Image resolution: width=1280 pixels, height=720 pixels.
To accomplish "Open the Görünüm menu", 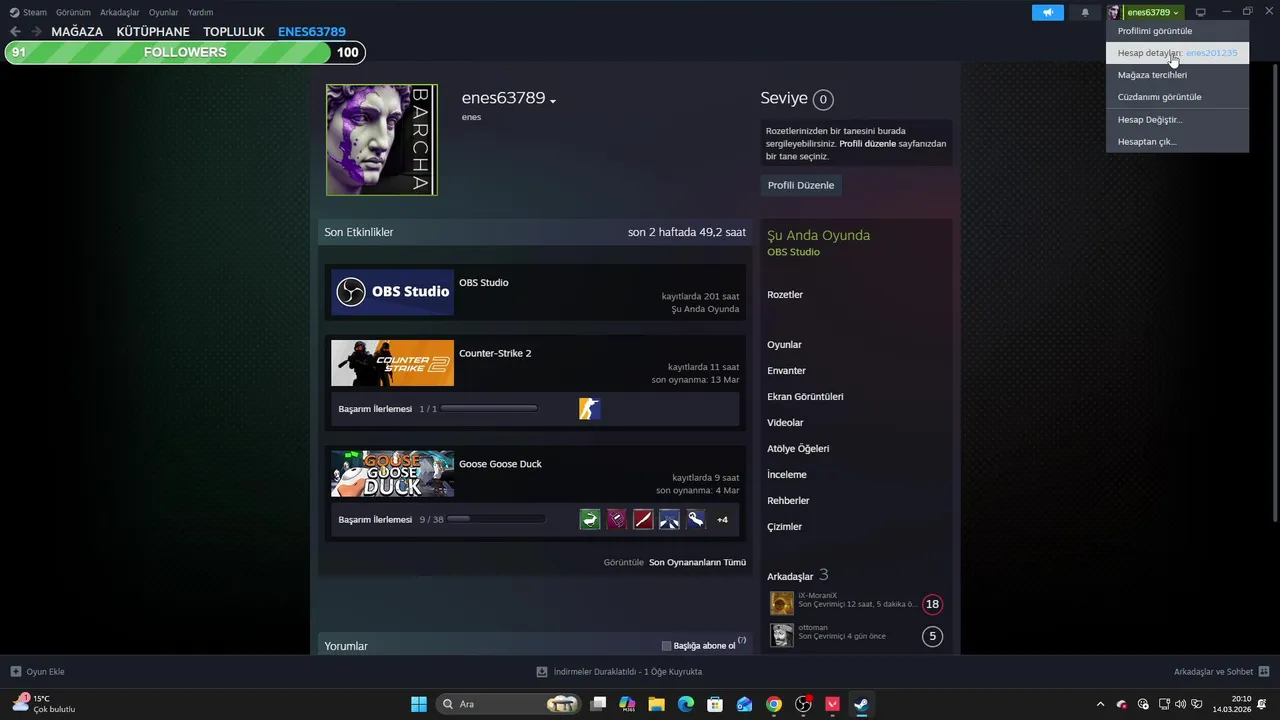I will click(x=73, y=12).
